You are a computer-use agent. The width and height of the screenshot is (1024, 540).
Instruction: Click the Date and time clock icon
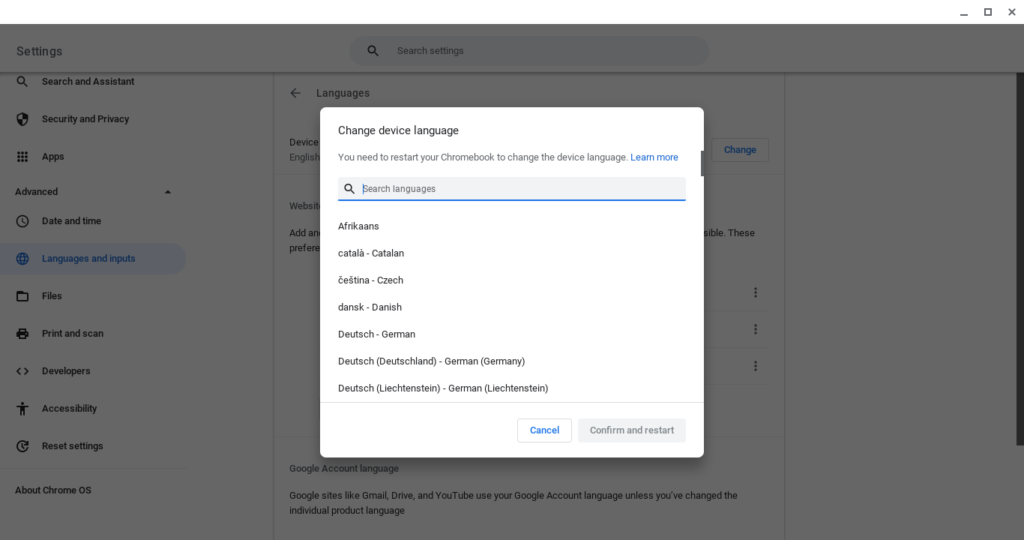point(22,221)
